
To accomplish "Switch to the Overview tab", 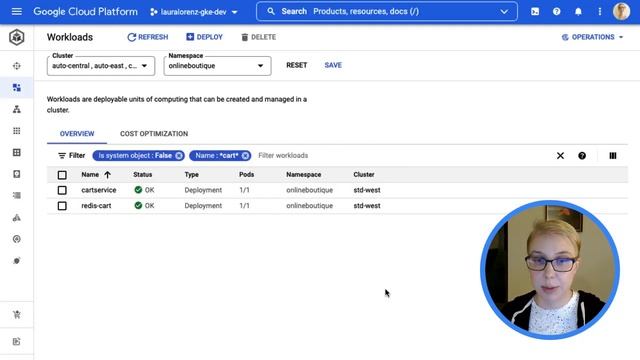I will click(77, 133).
